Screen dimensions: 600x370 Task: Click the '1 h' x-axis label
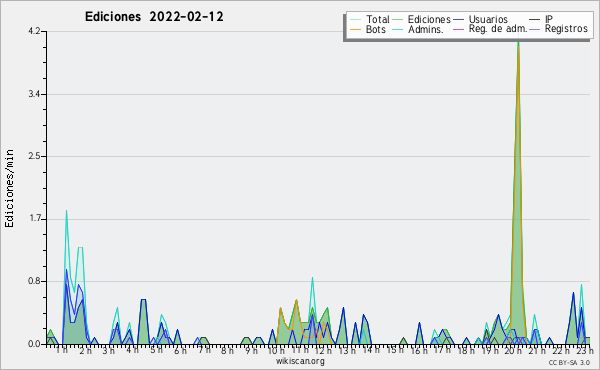point(62,350)
